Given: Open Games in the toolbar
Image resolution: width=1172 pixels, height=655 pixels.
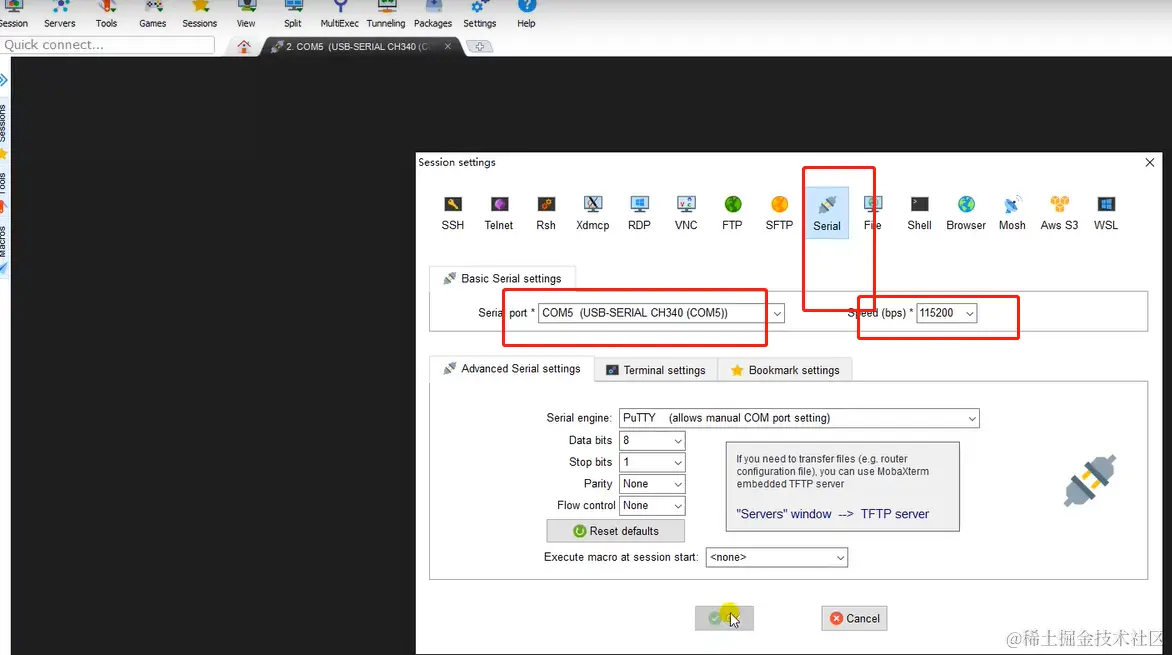Looking at the screenshot, I should point(152,14).
